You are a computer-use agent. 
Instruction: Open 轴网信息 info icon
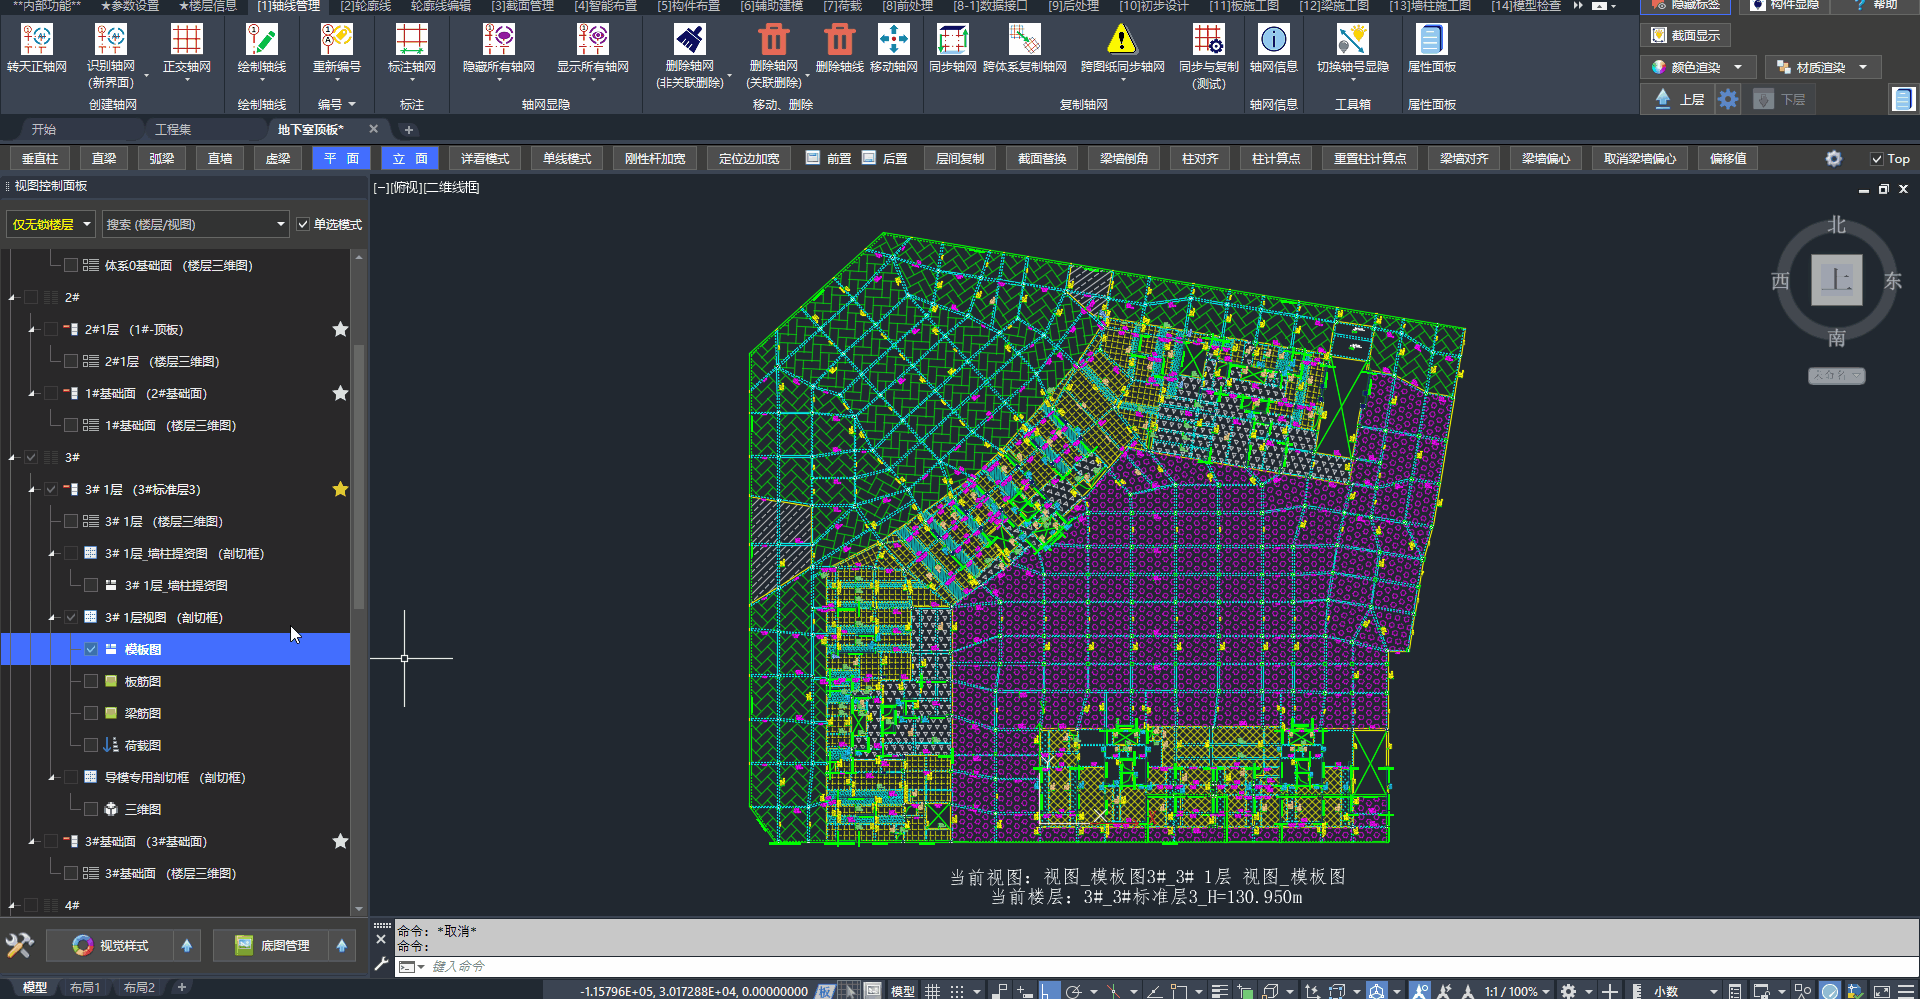(x=1273, y=40)
